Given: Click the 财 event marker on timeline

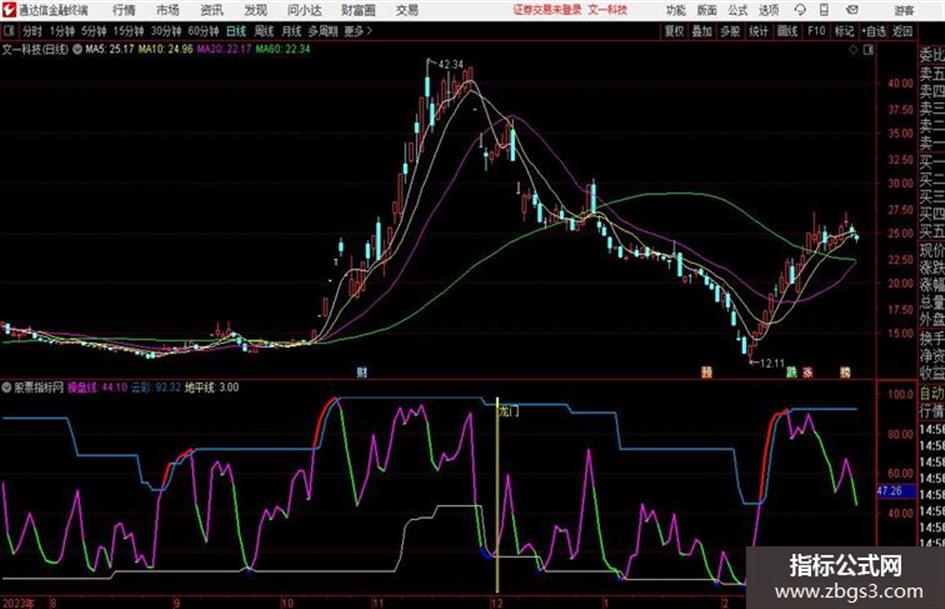Looking at the screenshot, I should pyautogui.click(x=362, y=372).
